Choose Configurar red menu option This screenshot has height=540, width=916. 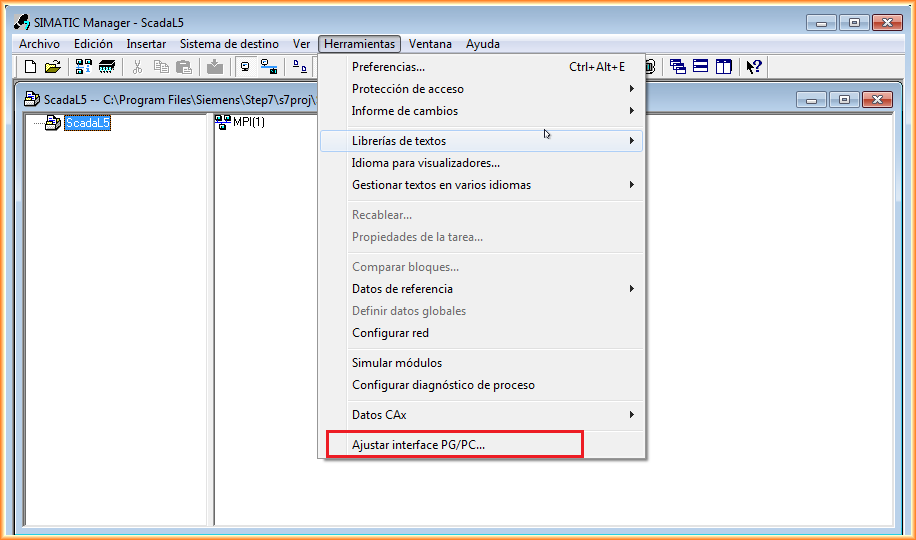390,333
